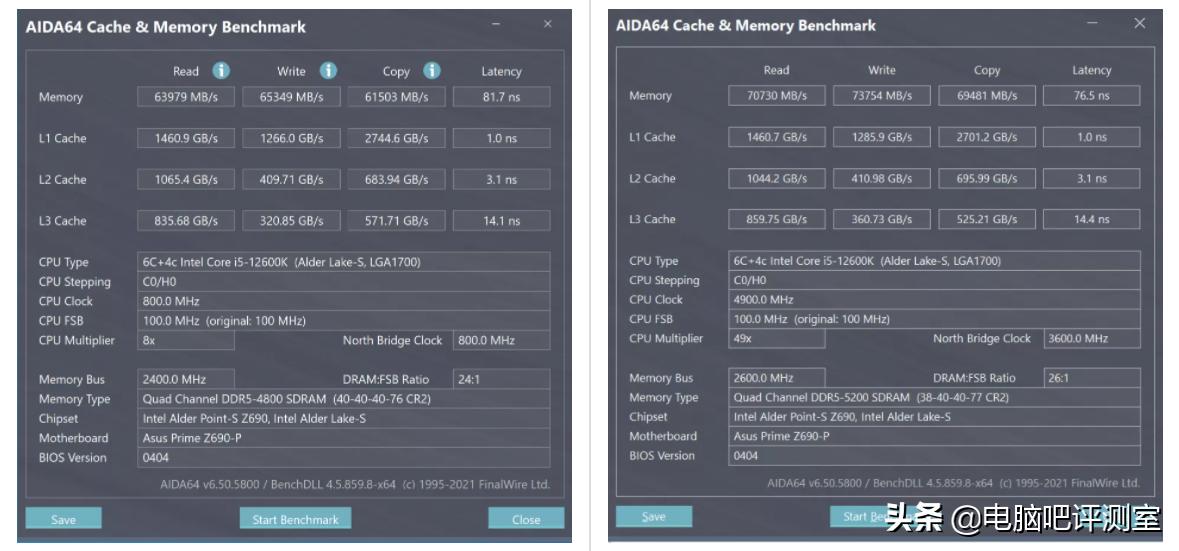Click the 14.1 ns L3 latency value
Viewport: 1179px width, 551px height.
[x=502, y=221]
